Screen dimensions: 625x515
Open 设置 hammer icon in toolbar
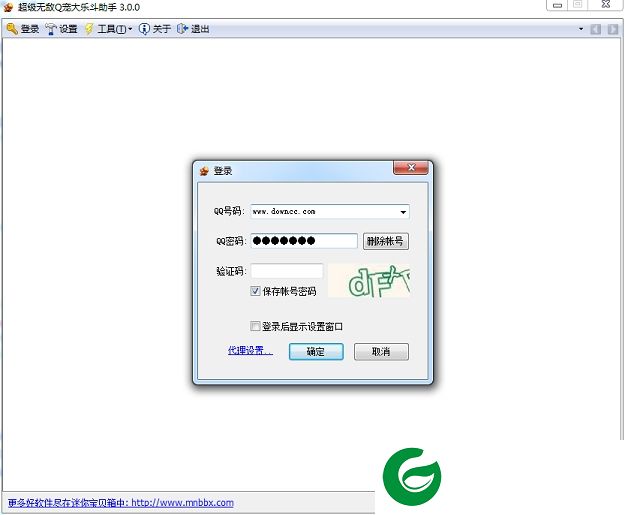pyautogui.click(x=51, y=29)
